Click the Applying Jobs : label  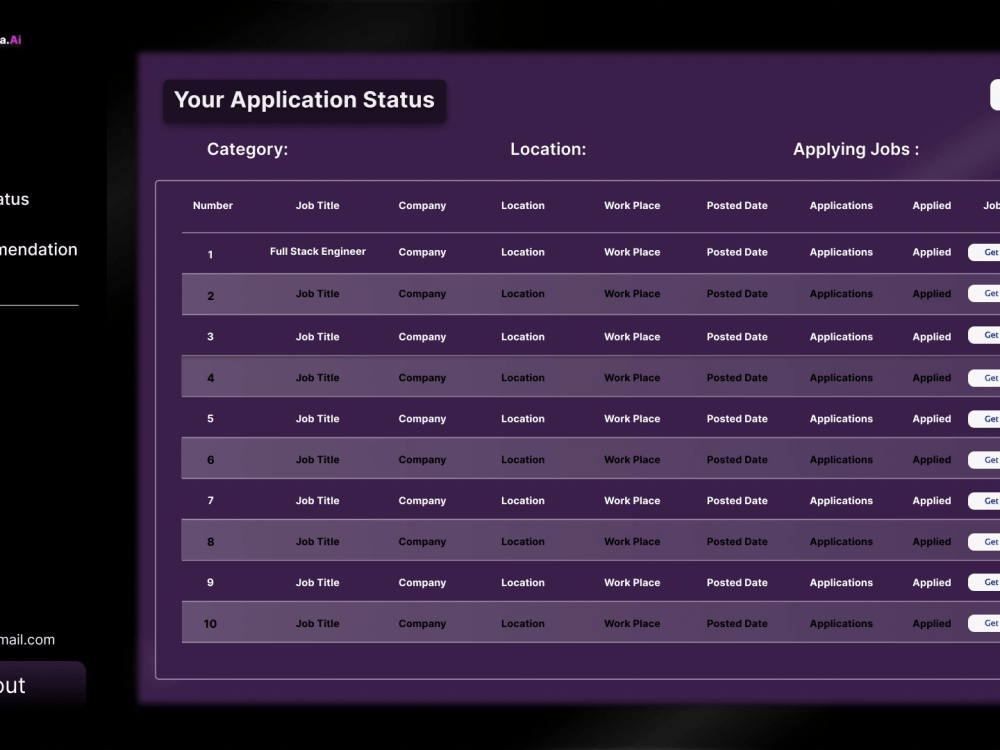point(856,149)
